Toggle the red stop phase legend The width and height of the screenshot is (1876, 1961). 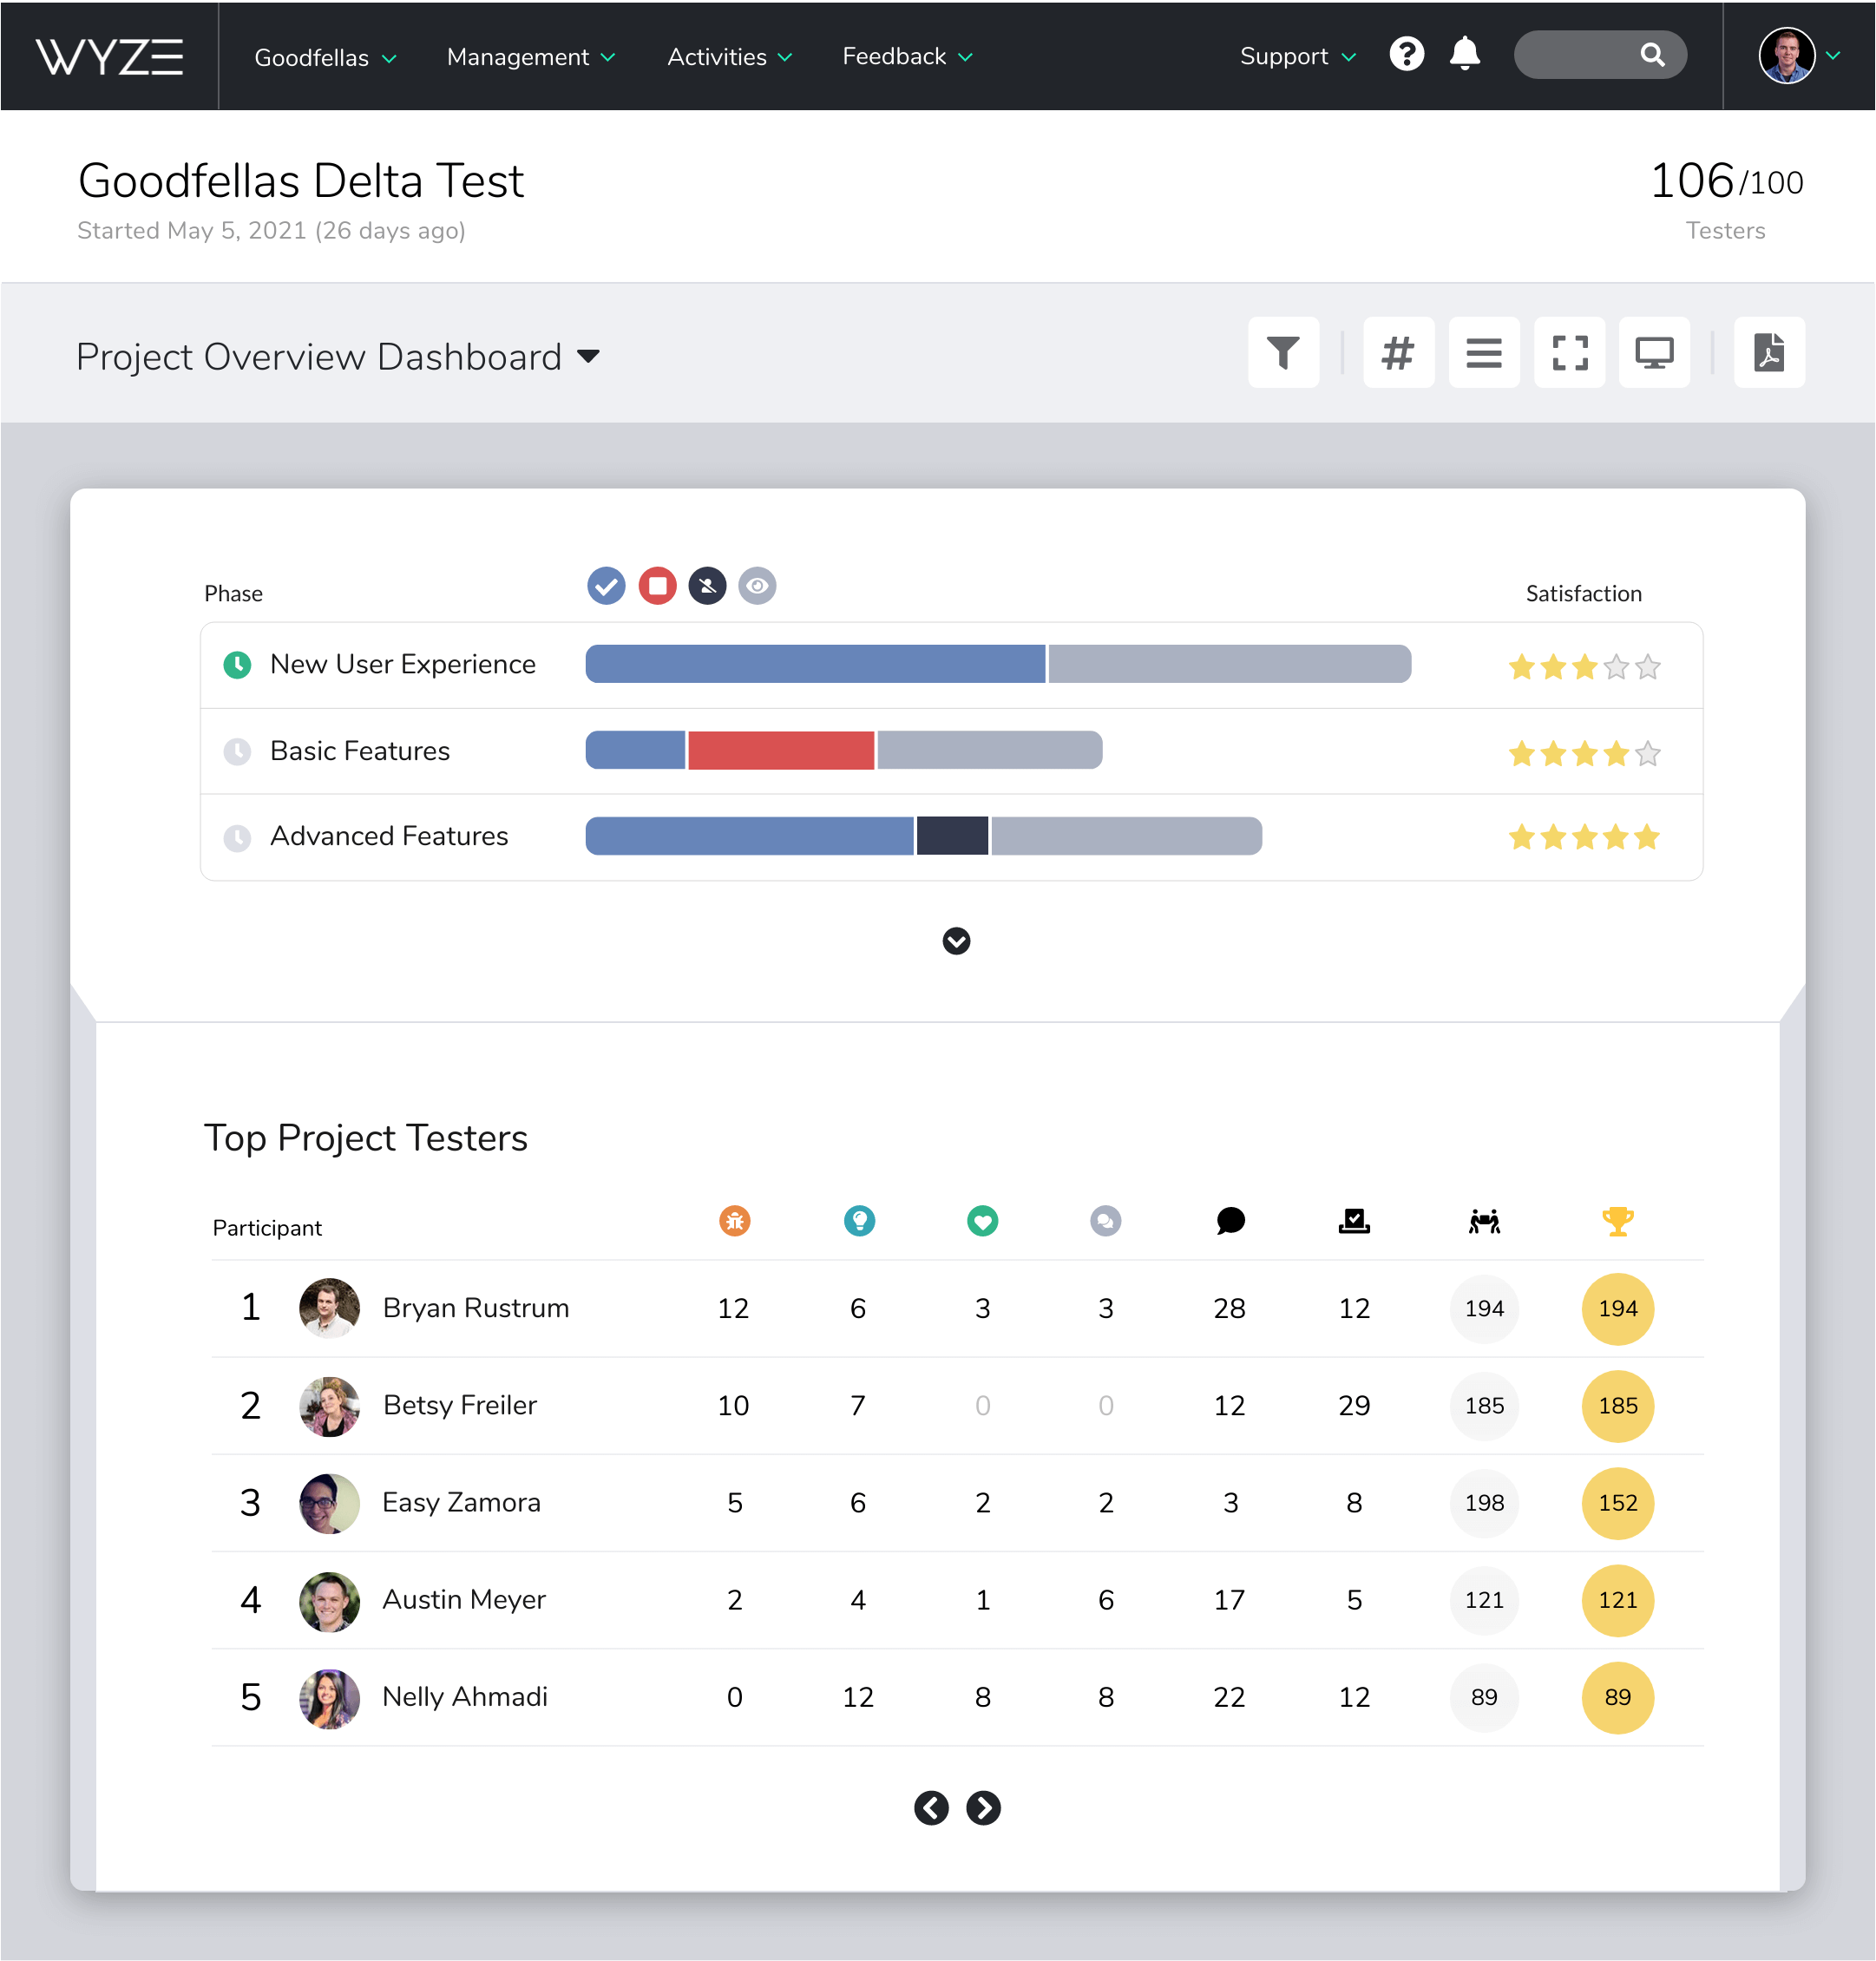(x=657, y=586)
